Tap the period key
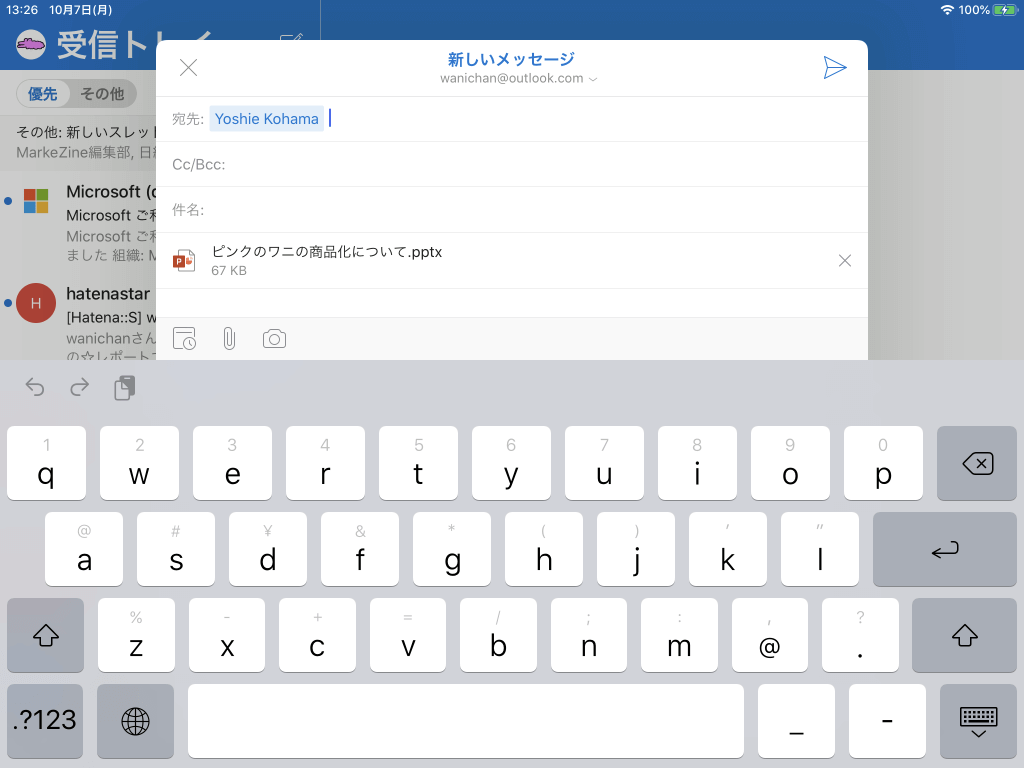 click(860, 635)
